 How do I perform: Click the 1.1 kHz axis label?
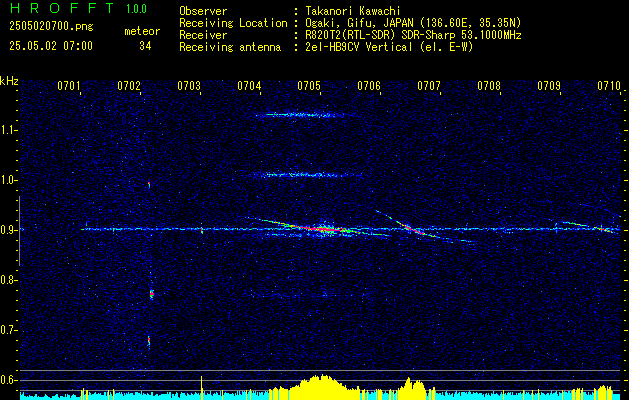[x=6, y=130]
